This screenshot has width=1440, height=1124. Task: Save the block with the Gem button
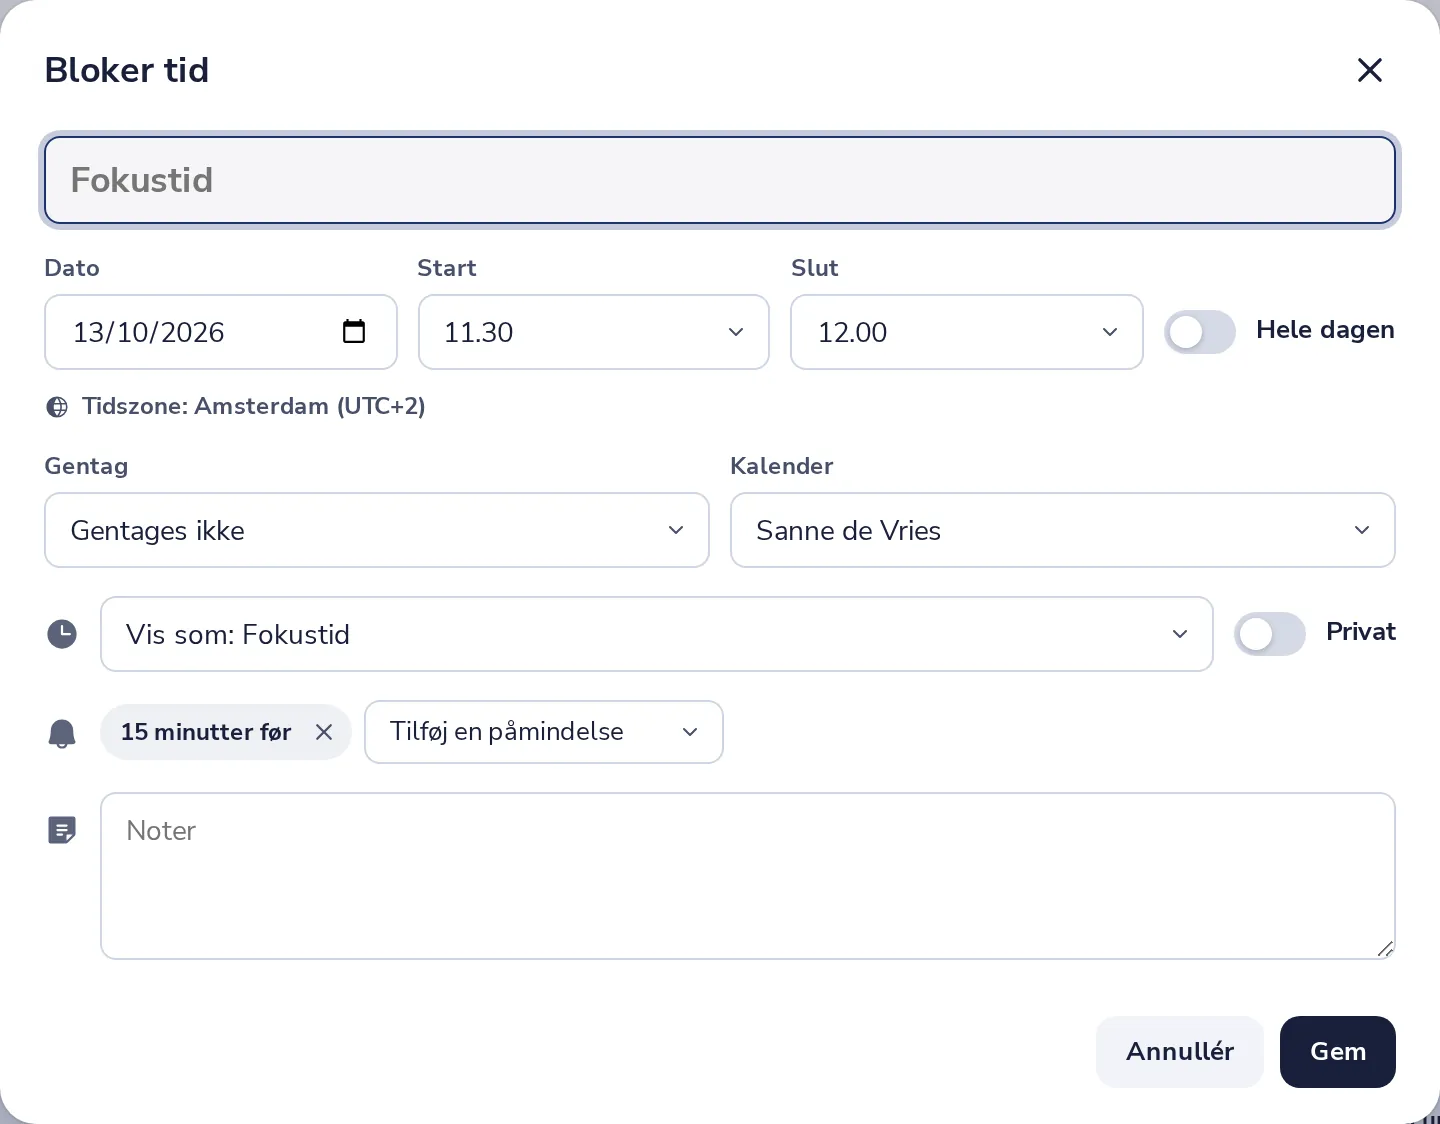point(1338,1052)
